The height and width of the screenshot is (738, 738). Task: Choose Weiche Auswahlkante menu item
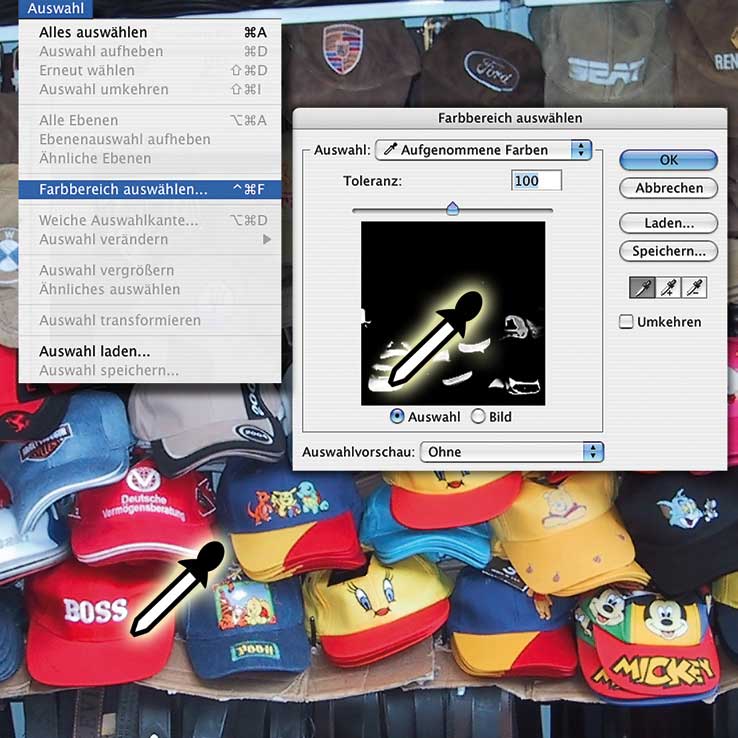(150, 220)
